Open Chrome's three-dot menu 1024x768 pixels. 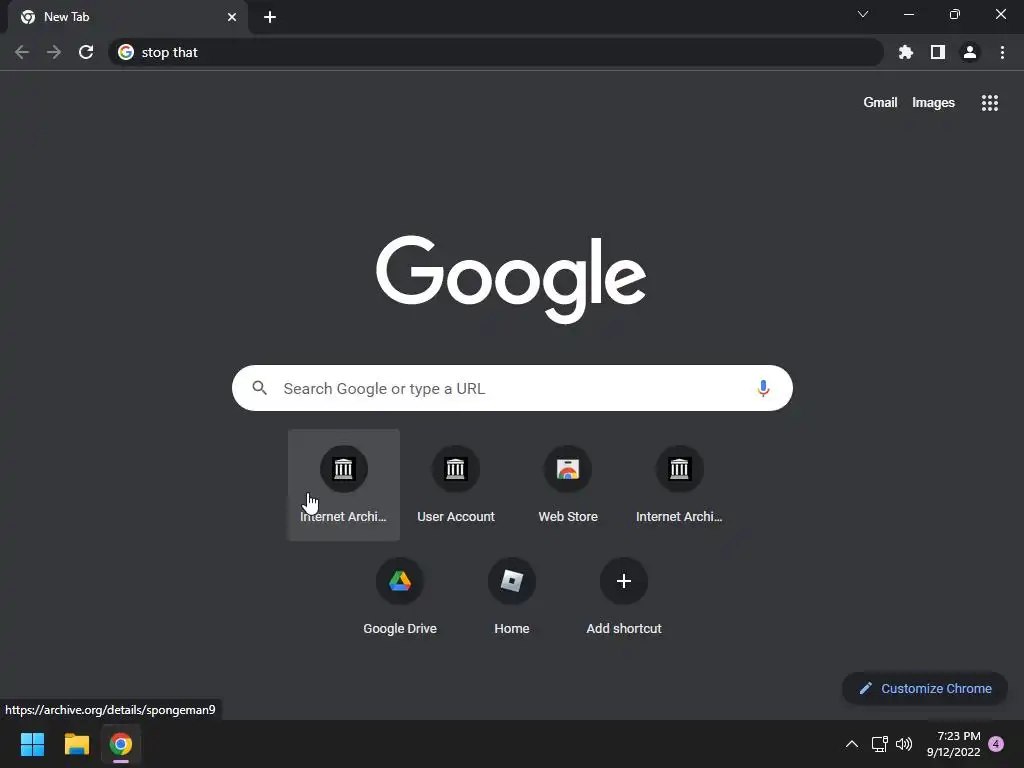(x=1002, y=52)
